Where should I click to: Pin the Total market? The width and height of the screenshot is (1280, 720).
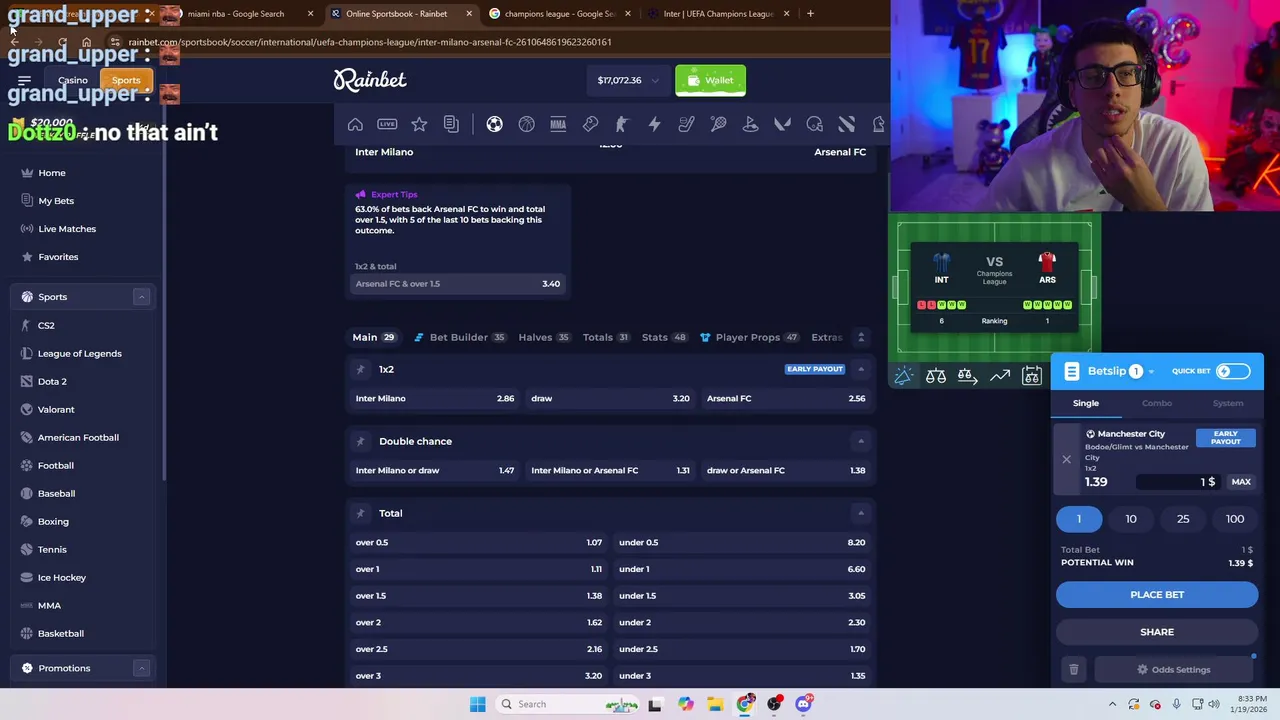(x=360, y=513)
